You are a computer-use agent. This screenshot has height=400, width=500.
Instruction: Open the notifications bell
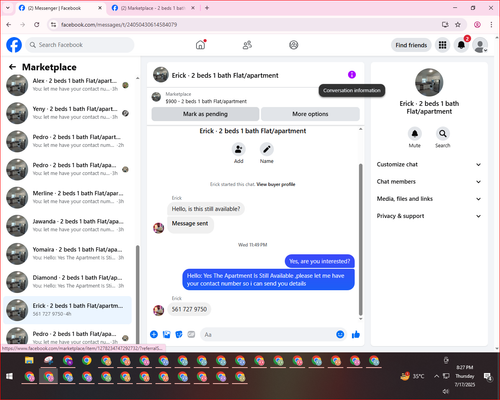[x=461, y=45]
